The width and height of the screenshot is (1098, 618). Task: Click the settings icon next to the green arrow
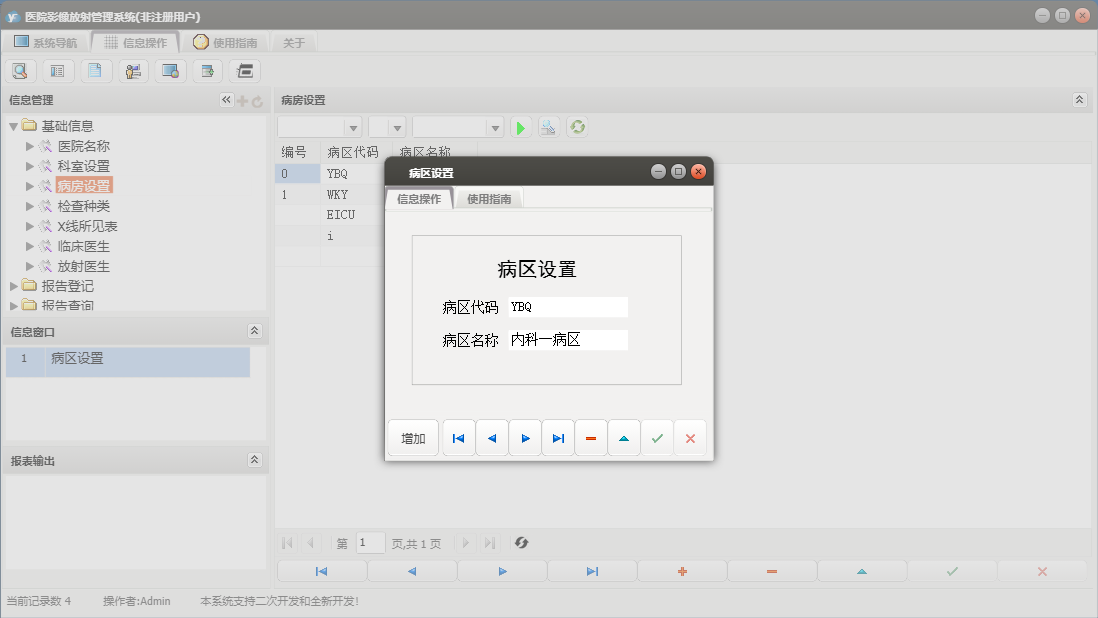pyautogui.click(x=548, y=127)
